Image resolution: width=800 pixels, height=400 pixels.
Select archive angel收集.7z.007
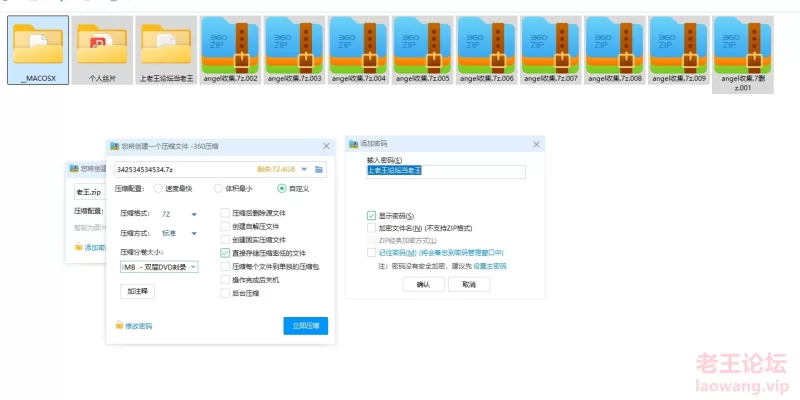coord(551,50)
